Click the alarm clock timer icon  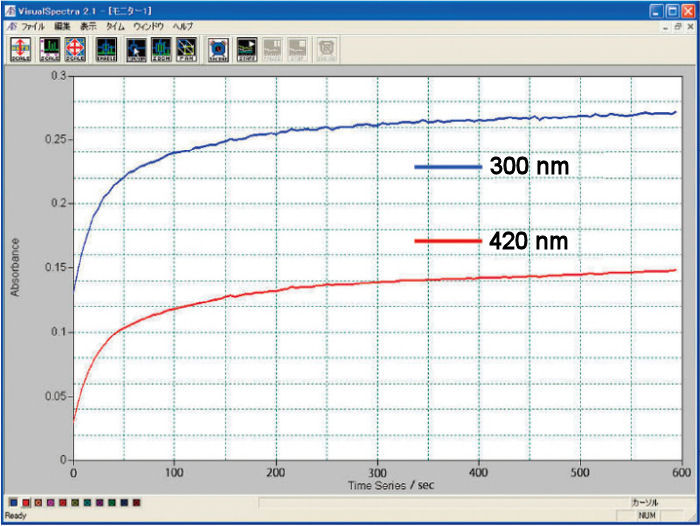[x=219, y=48]
